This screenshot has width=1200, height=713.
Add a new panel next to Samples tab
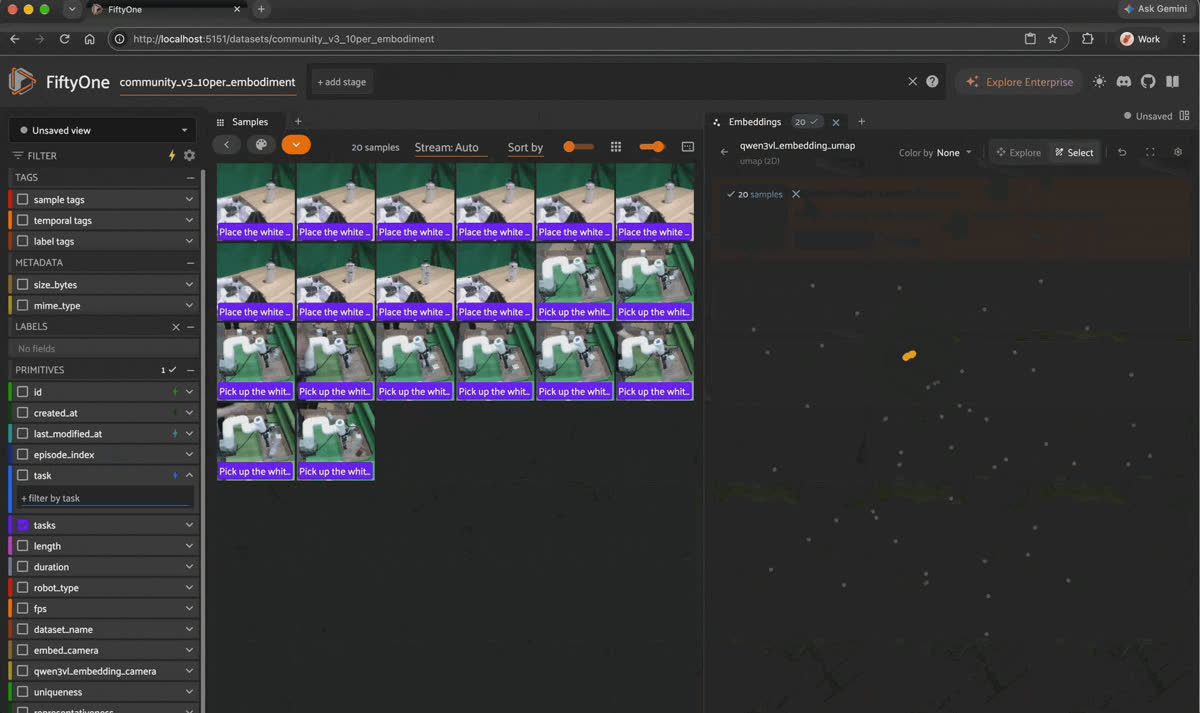[297, 122]
